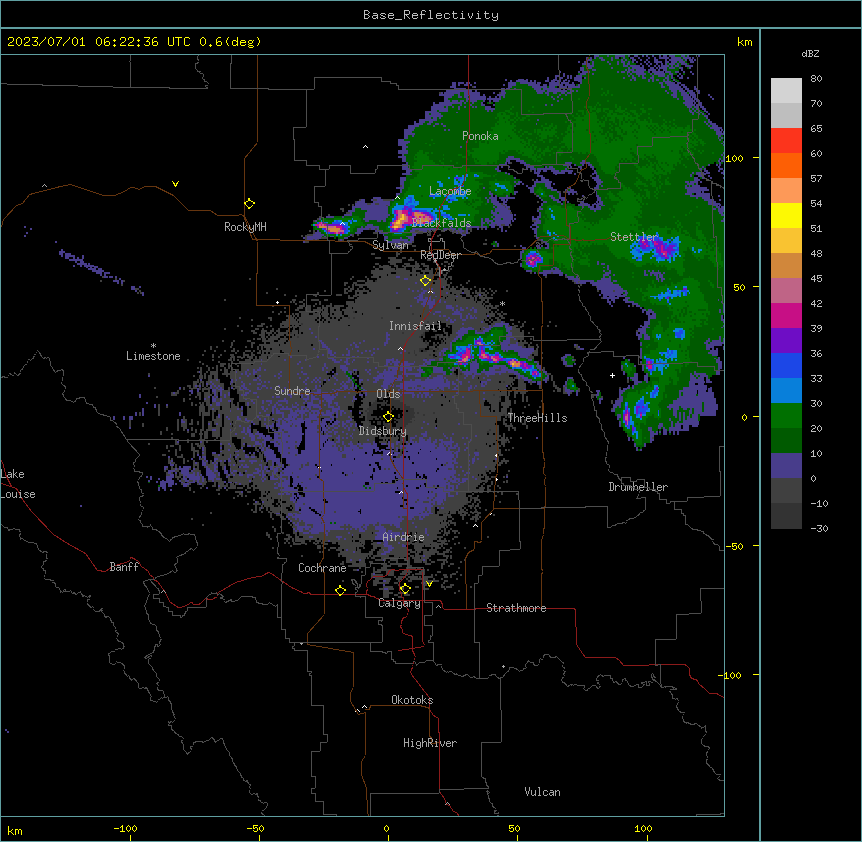Click the Calgary city label
This screenshot has width=862, height=842.
[399, 603]
